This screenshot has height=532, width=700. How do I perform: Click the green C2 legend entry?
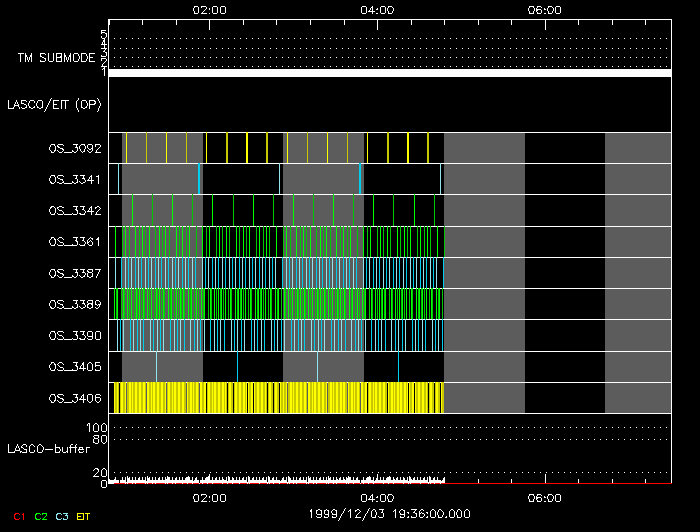point(40,515)
